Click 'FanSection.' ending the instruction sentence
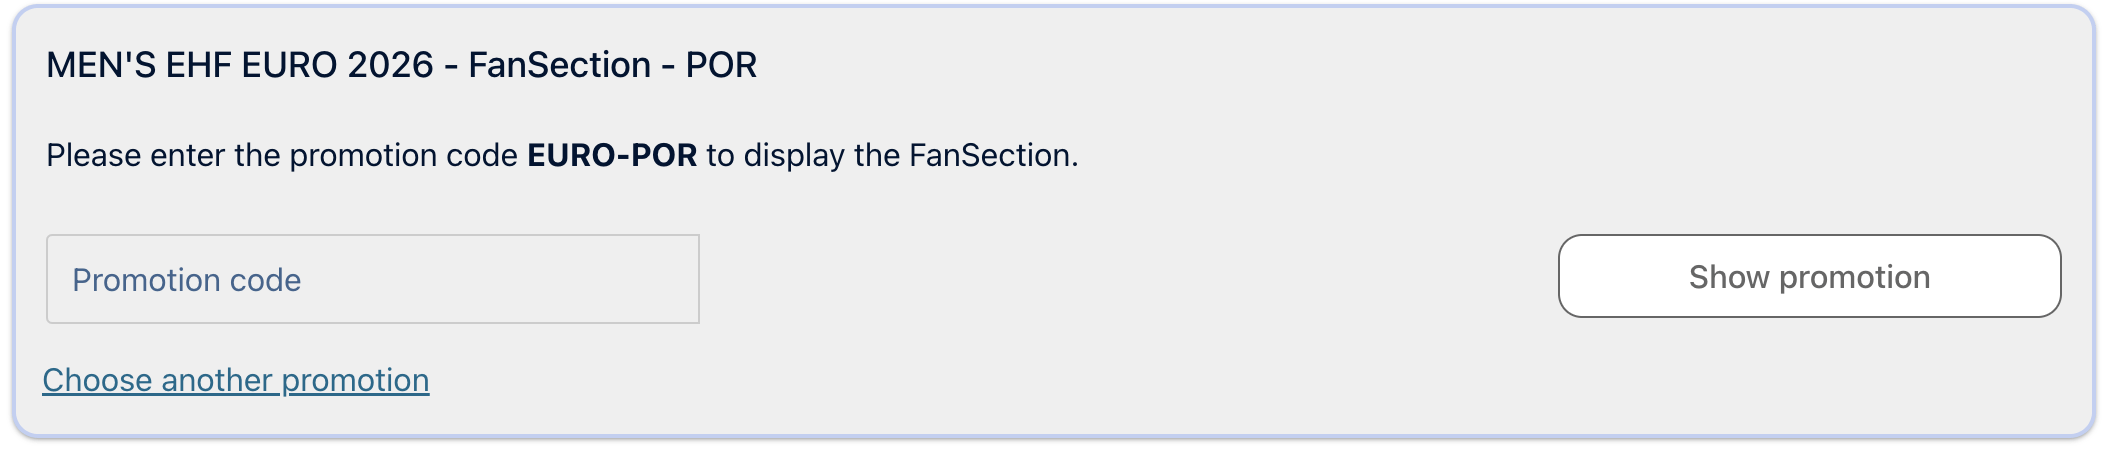The height and width of the screenshot is (452, 2104). pos(993,155)
